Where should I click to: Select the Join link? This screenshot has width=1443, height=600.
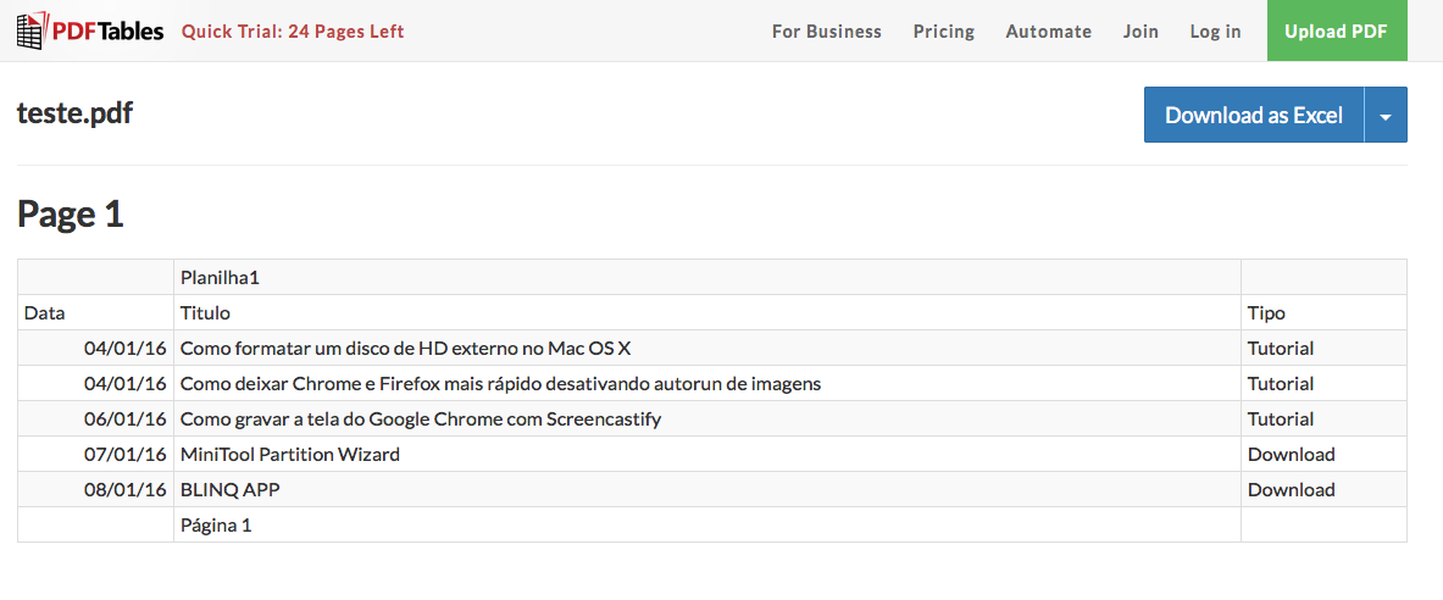coord(1140,31)
